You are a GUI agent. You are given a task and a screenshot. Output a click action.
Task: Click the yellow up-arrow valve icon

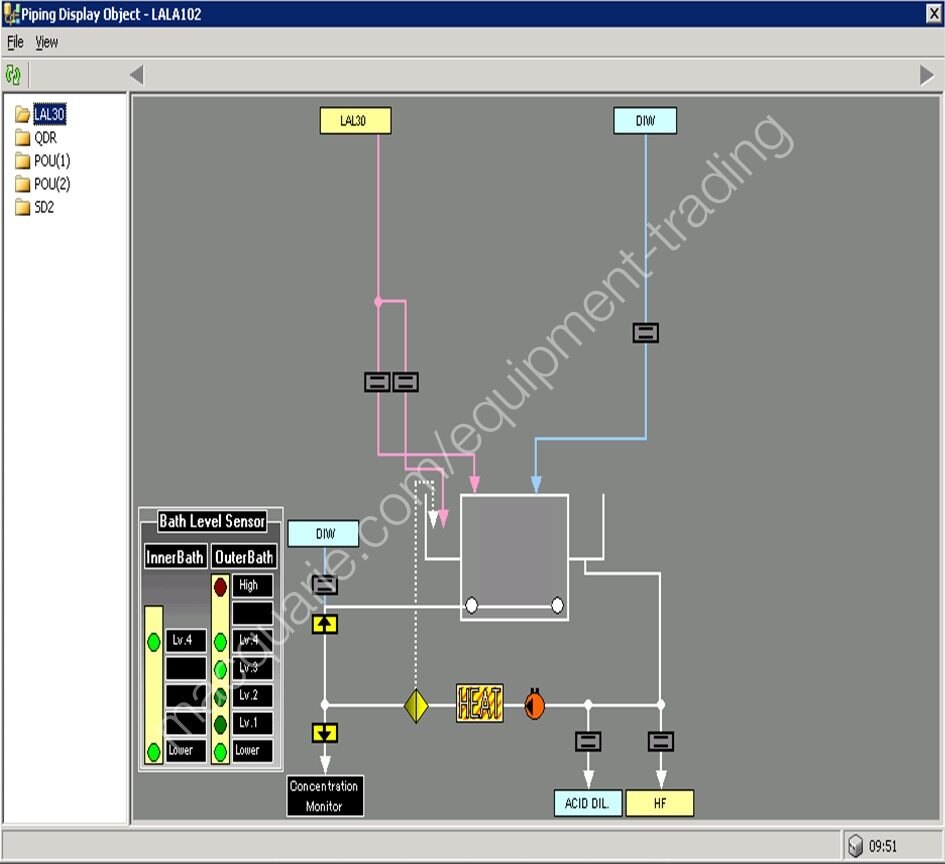(x=325, y=624)
